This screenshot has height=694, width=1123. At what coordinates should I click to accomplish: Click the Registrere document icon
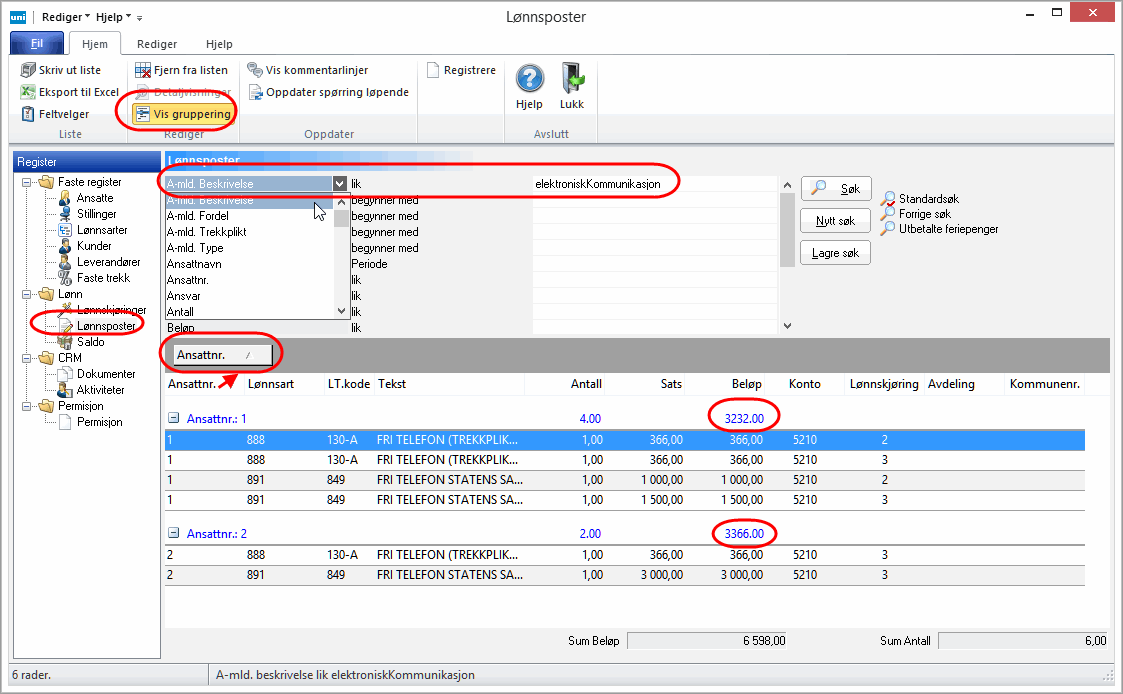(433, 70)
